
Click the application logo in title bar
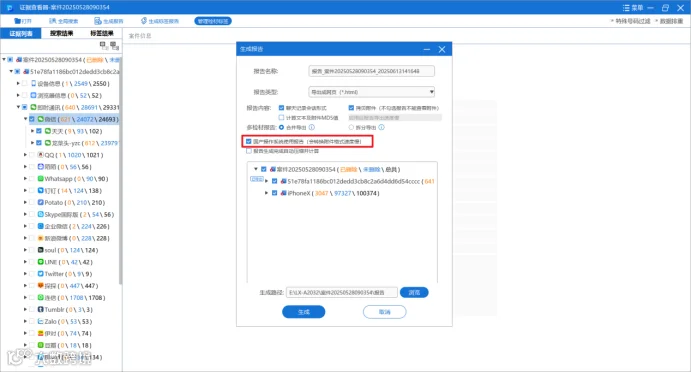(9, 8)
